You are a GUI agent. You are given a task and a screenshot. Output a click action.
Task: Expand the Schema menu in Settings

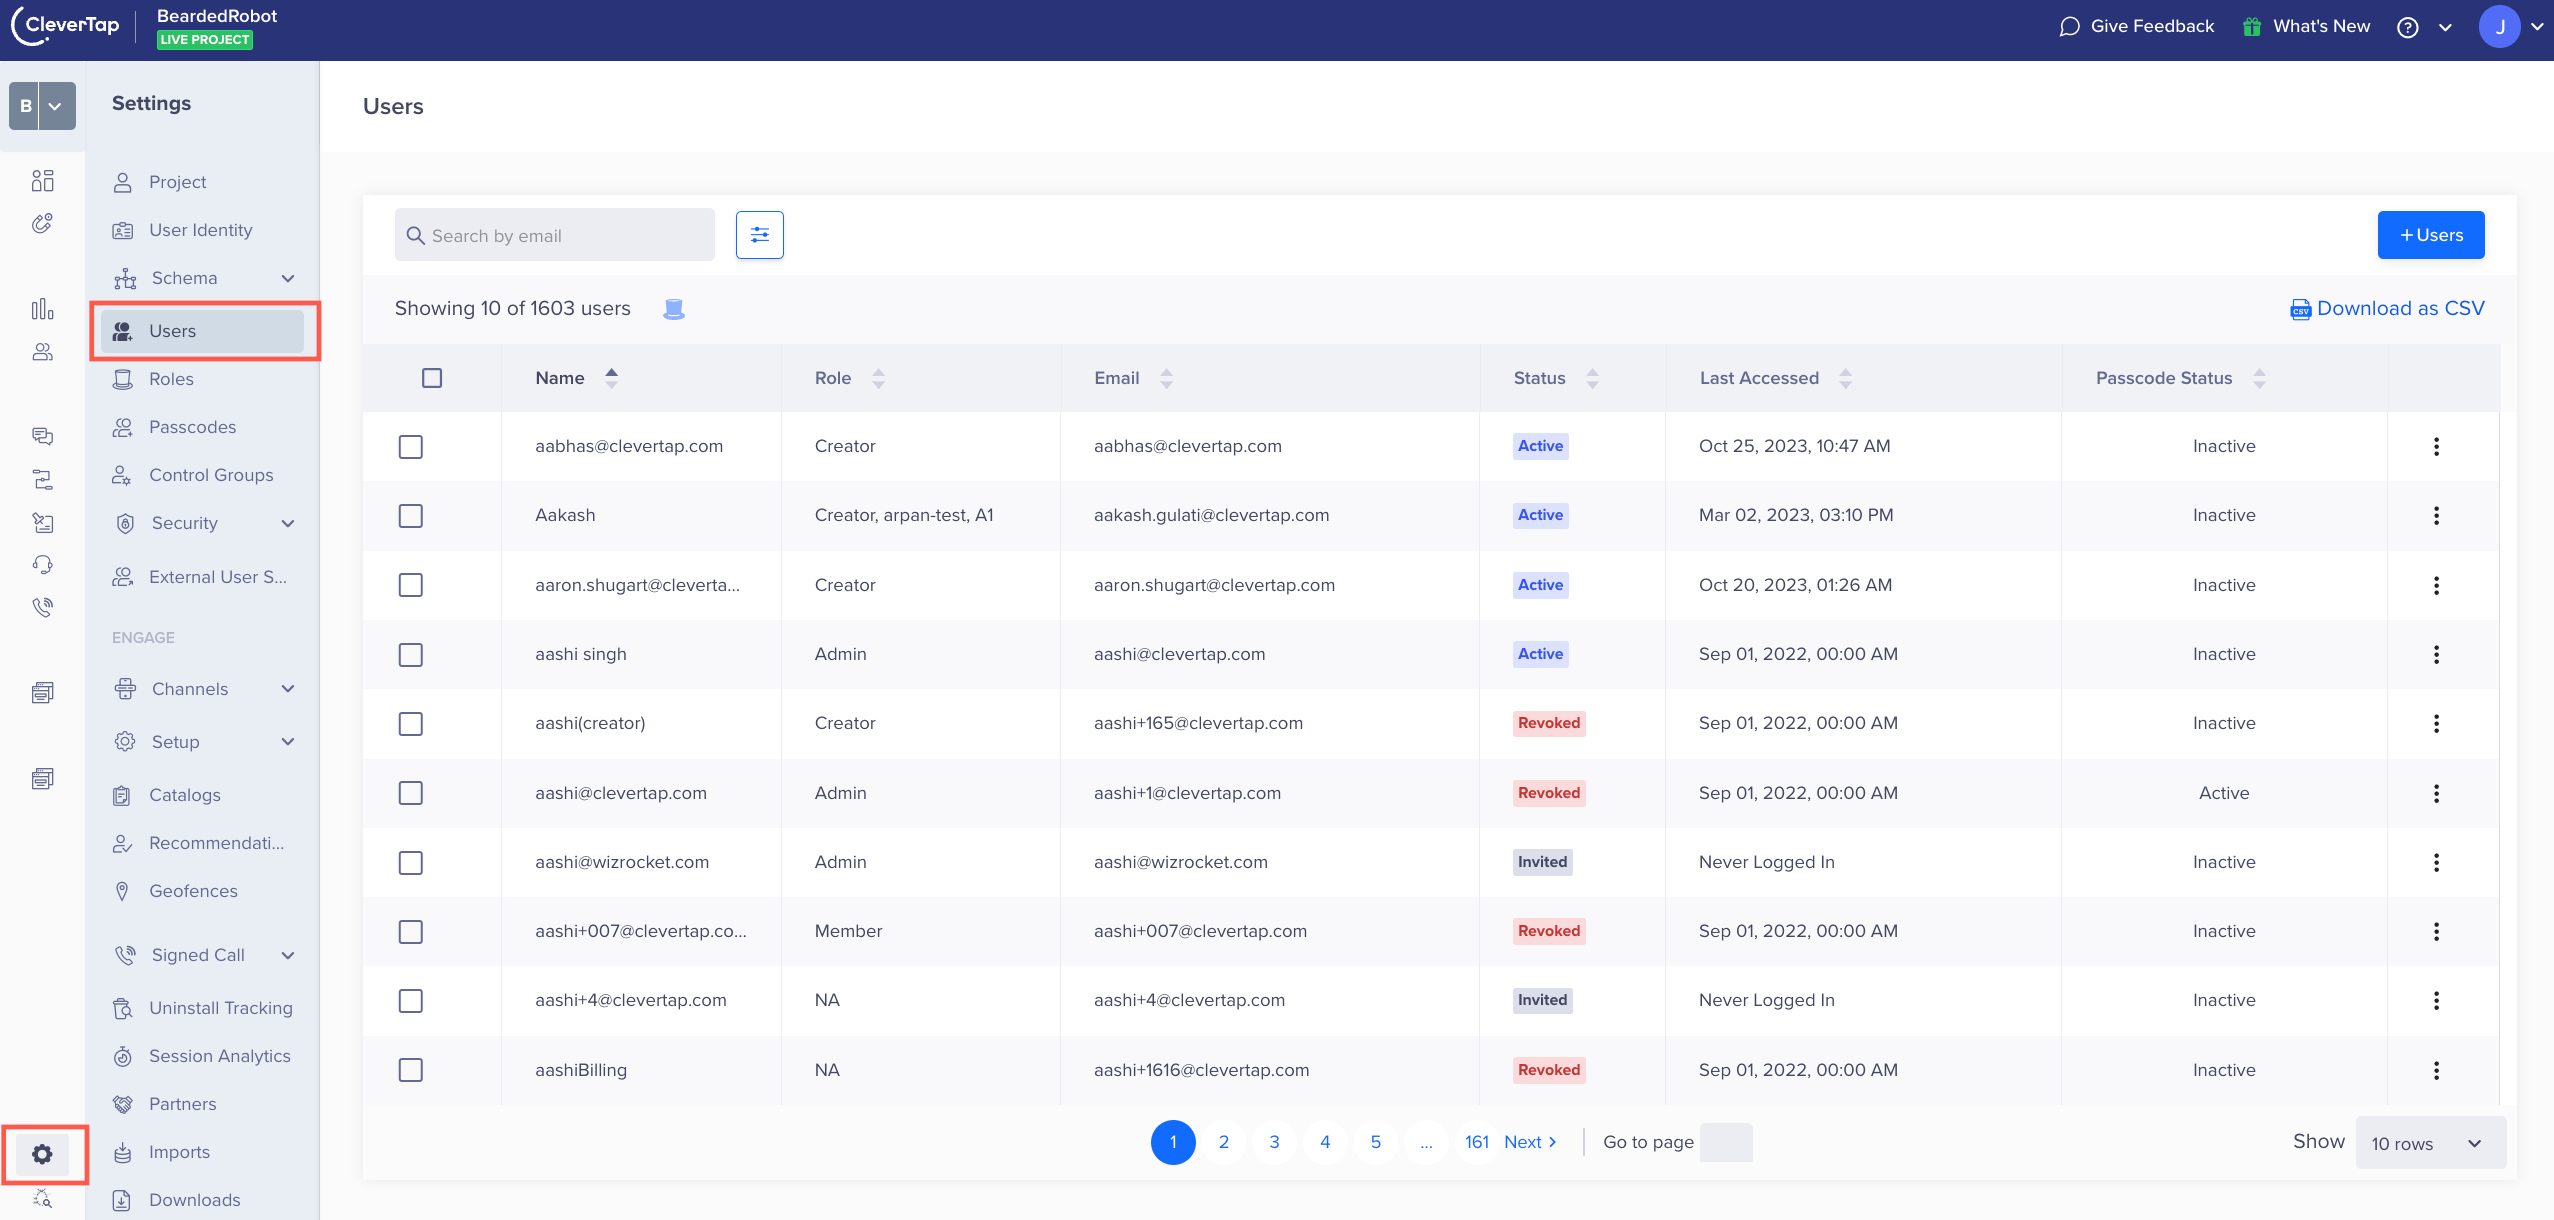[288, 278]
